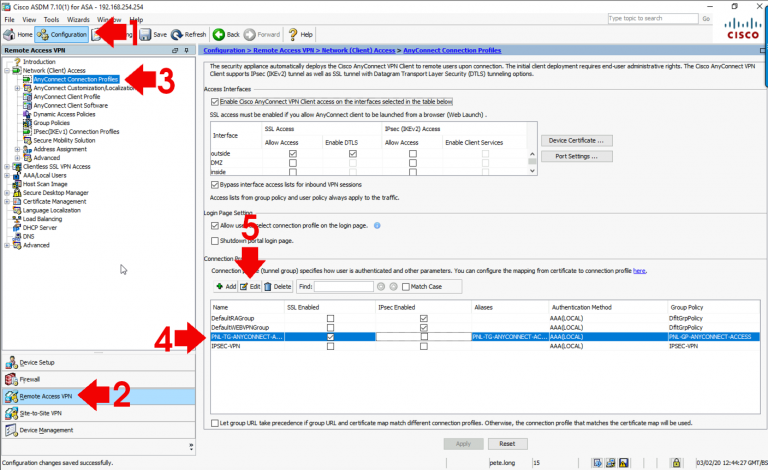Click the warning status bar icon
This screenshot has width=768, height=470.
click(624, 463)
